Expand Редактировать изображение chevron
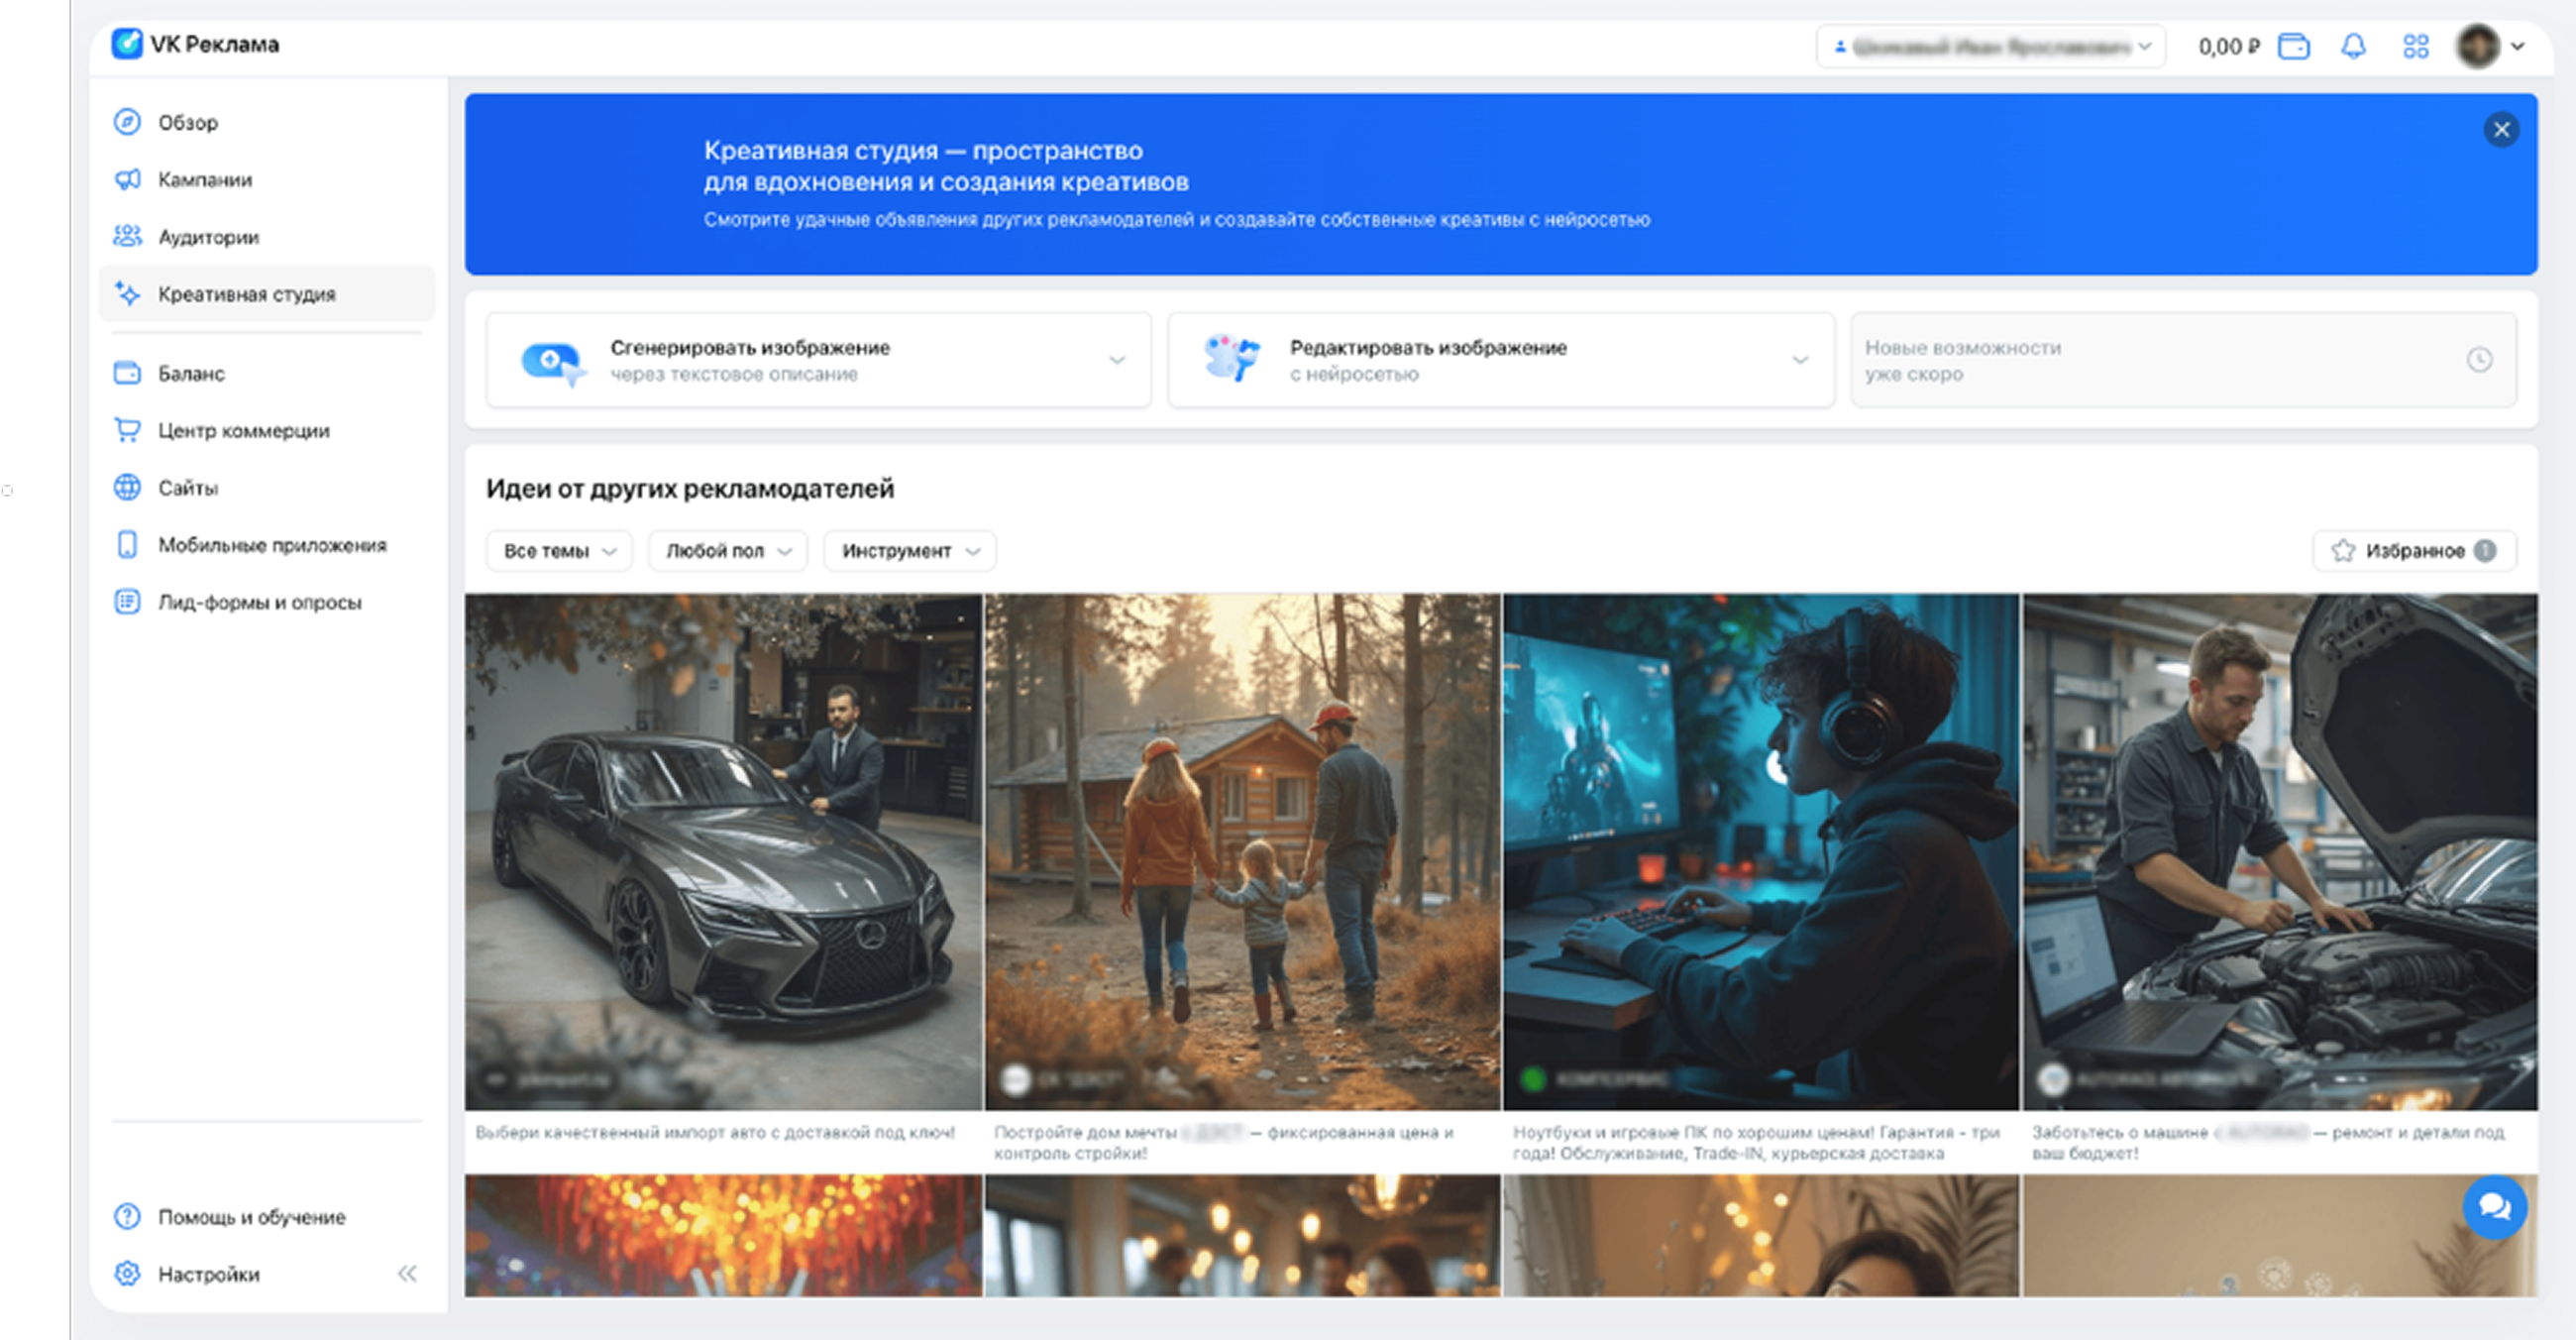This screenshot has height=1340, width=2576. coord(1800,360)
